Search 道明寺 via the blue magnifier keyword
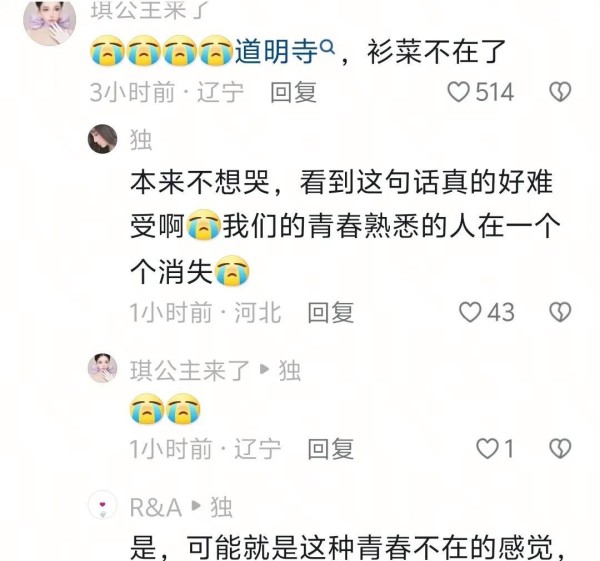 pos(285,51)
